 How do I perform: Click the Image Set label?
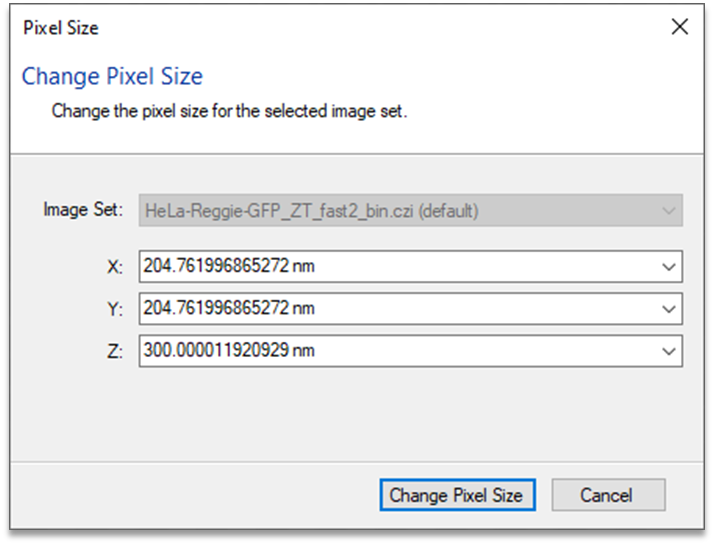(83, 210)
